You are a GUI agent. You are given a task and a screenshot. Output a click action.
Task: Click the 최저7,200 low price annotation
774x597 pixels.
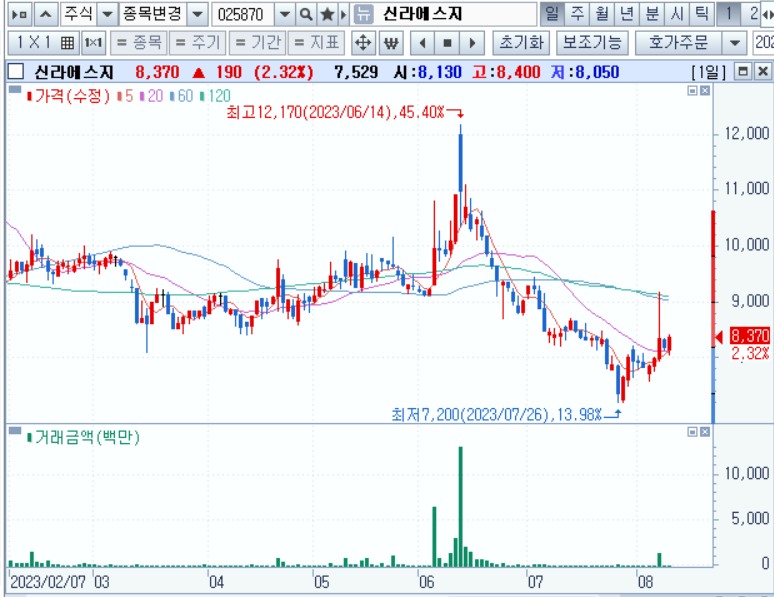[x=506, y=414]
